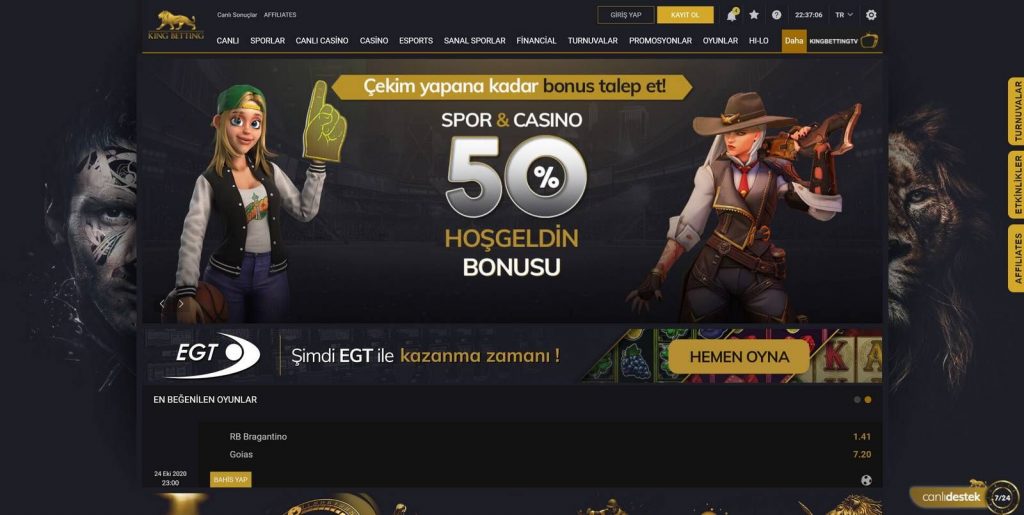Open the ESPORTS menu item
This screenshot has height=515, width=1024.
(x=416, y=40)
